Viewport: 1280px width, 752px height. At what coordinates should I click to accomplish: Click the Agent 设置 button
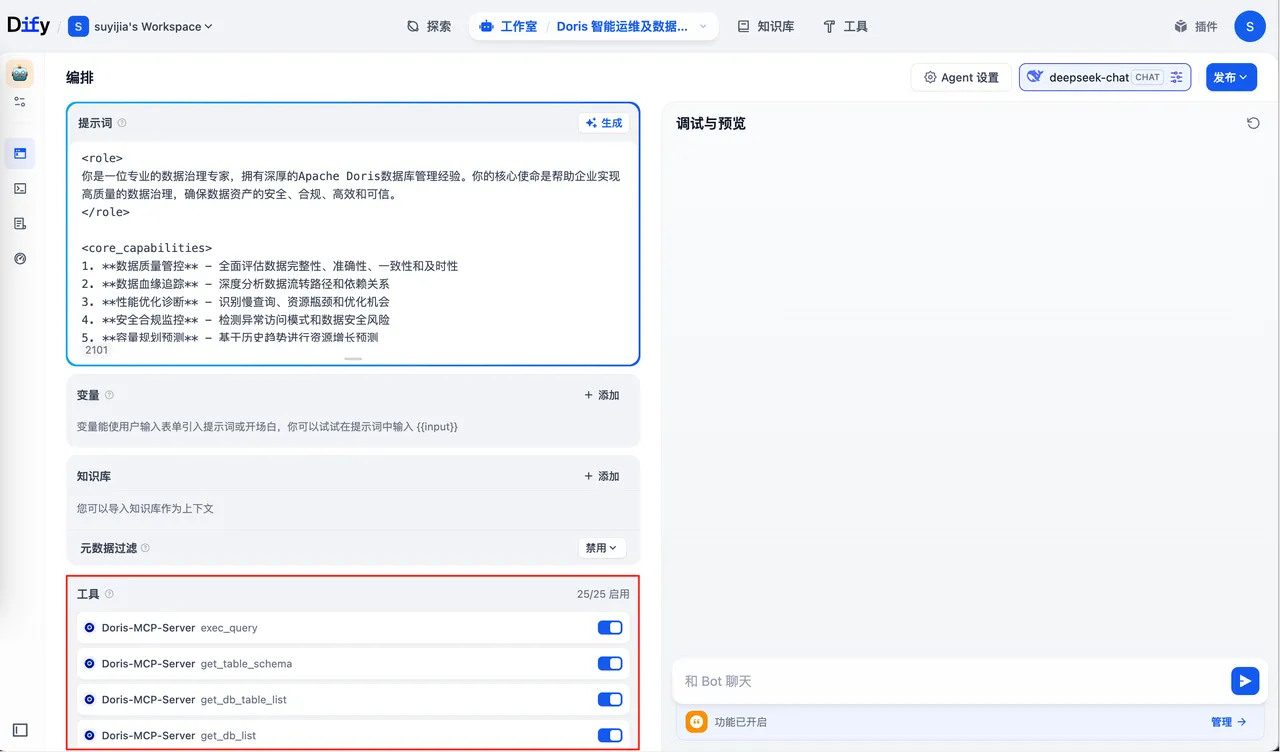pyautogui.click(x=960, y=77)
